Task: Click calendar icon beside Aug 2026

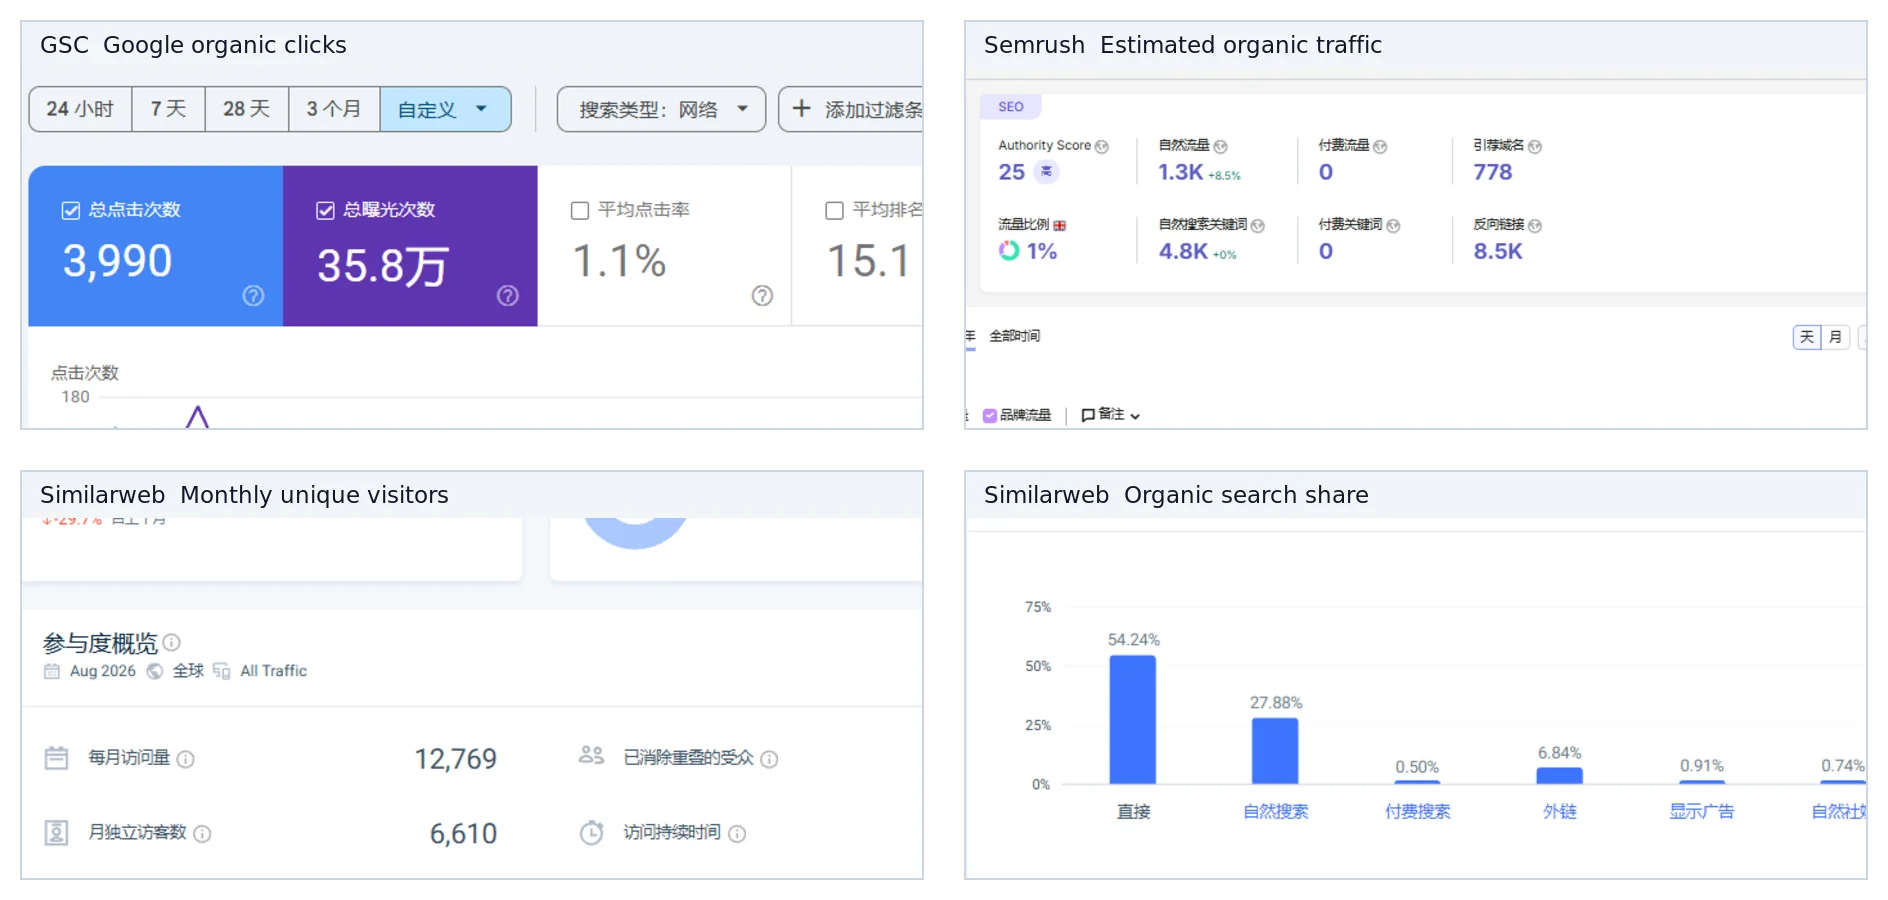Action: pyautogui.click(x=52, y=671)
